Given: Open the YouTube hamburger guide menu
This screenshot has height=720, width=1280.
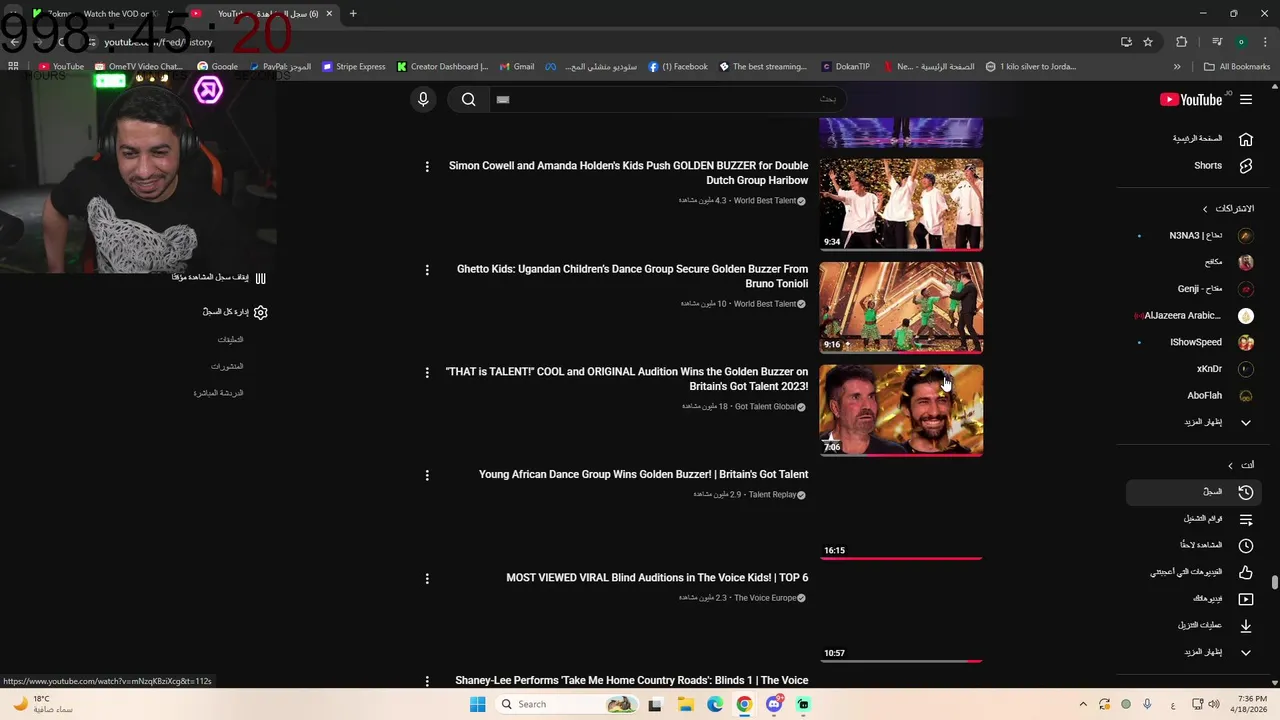Looking at the screenshot, I should coord(1246,99).
